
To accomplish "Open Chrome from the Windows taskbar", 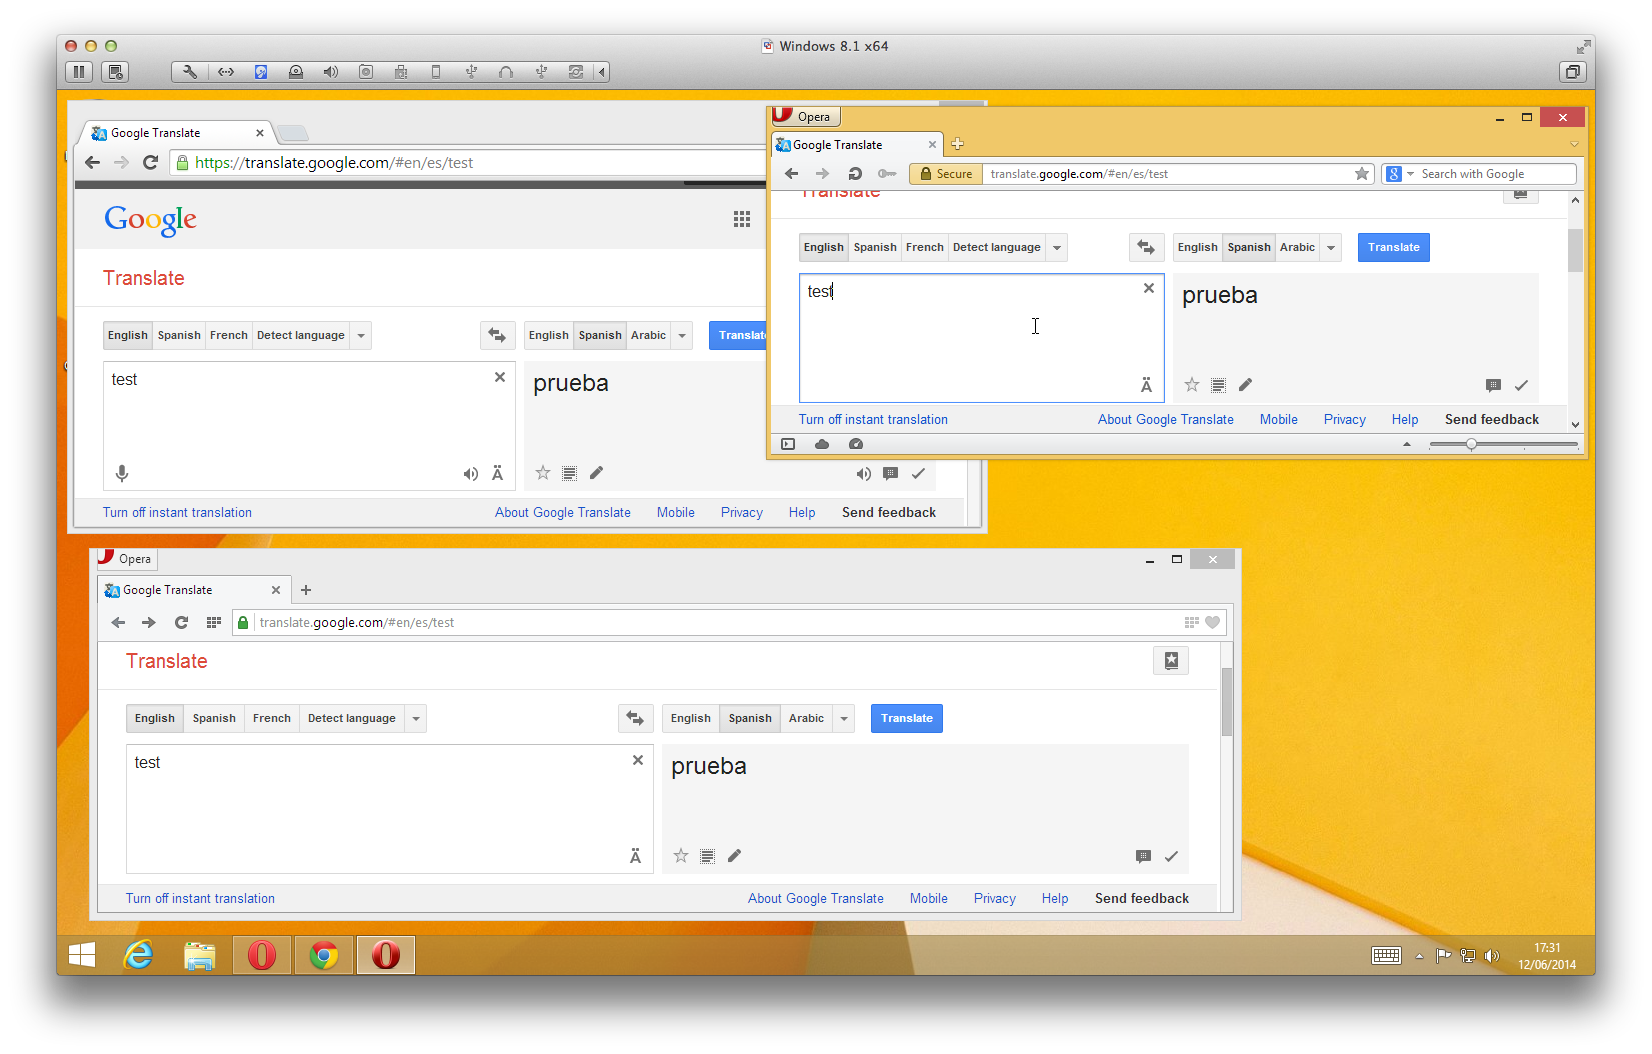I will point(323,956).
